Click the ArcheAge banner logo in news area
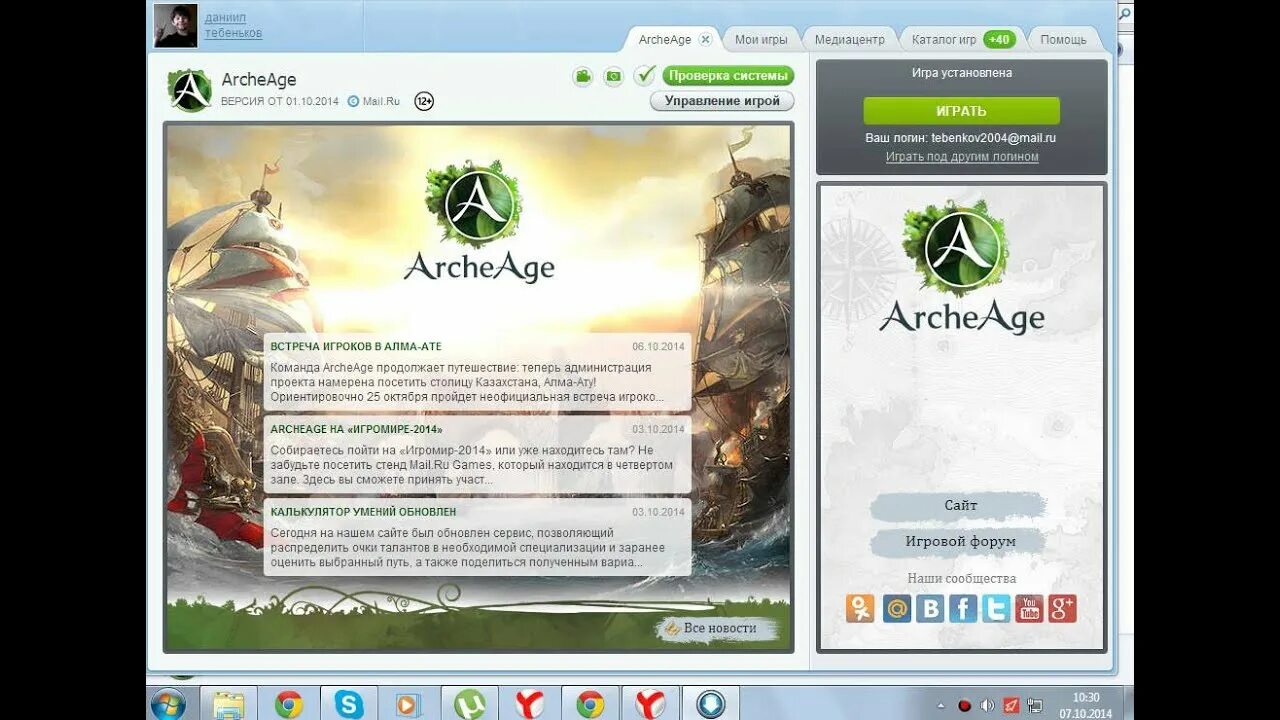This screenshot has height=720, width=1280. 479,220
